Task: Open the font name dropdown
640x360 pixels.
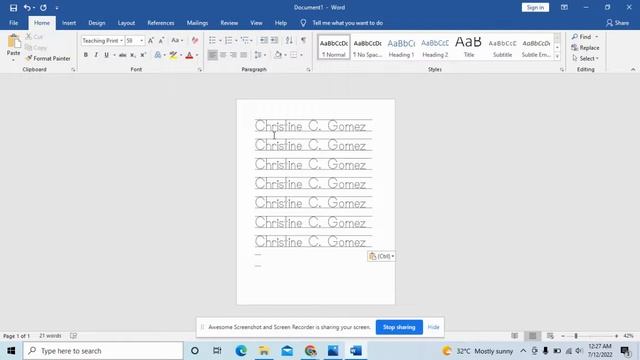Action: point(121,40)
